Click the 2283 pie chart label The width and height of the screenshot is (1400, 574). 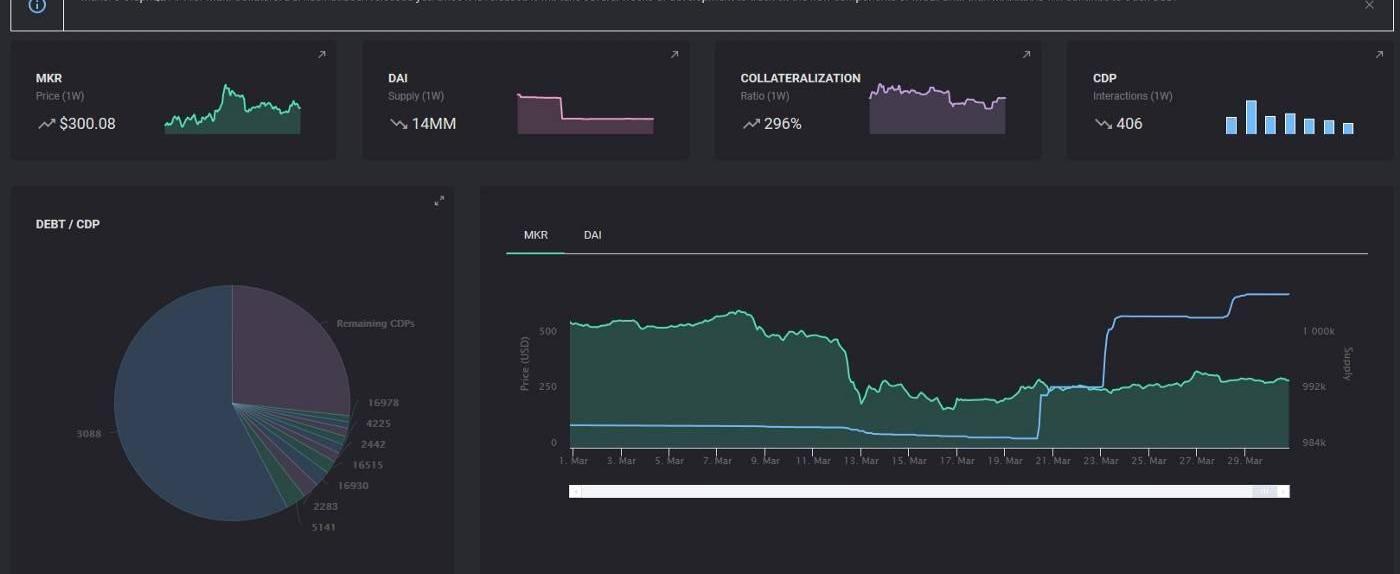[325, 507]
